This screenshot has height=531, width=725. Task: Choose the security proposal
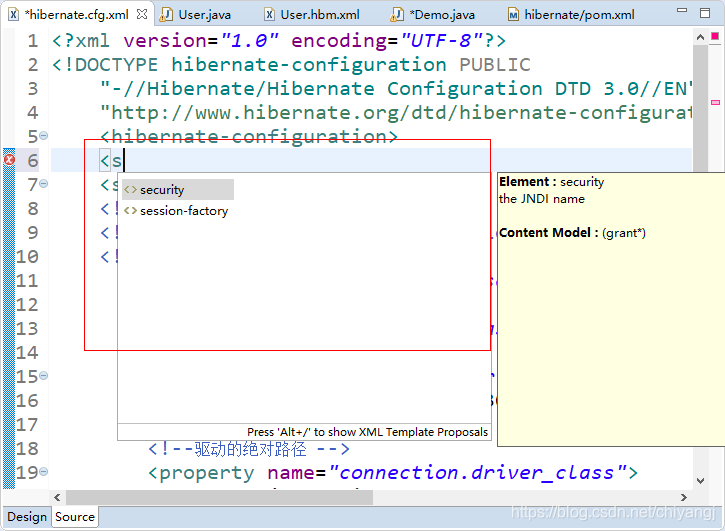tap(178, 190)
